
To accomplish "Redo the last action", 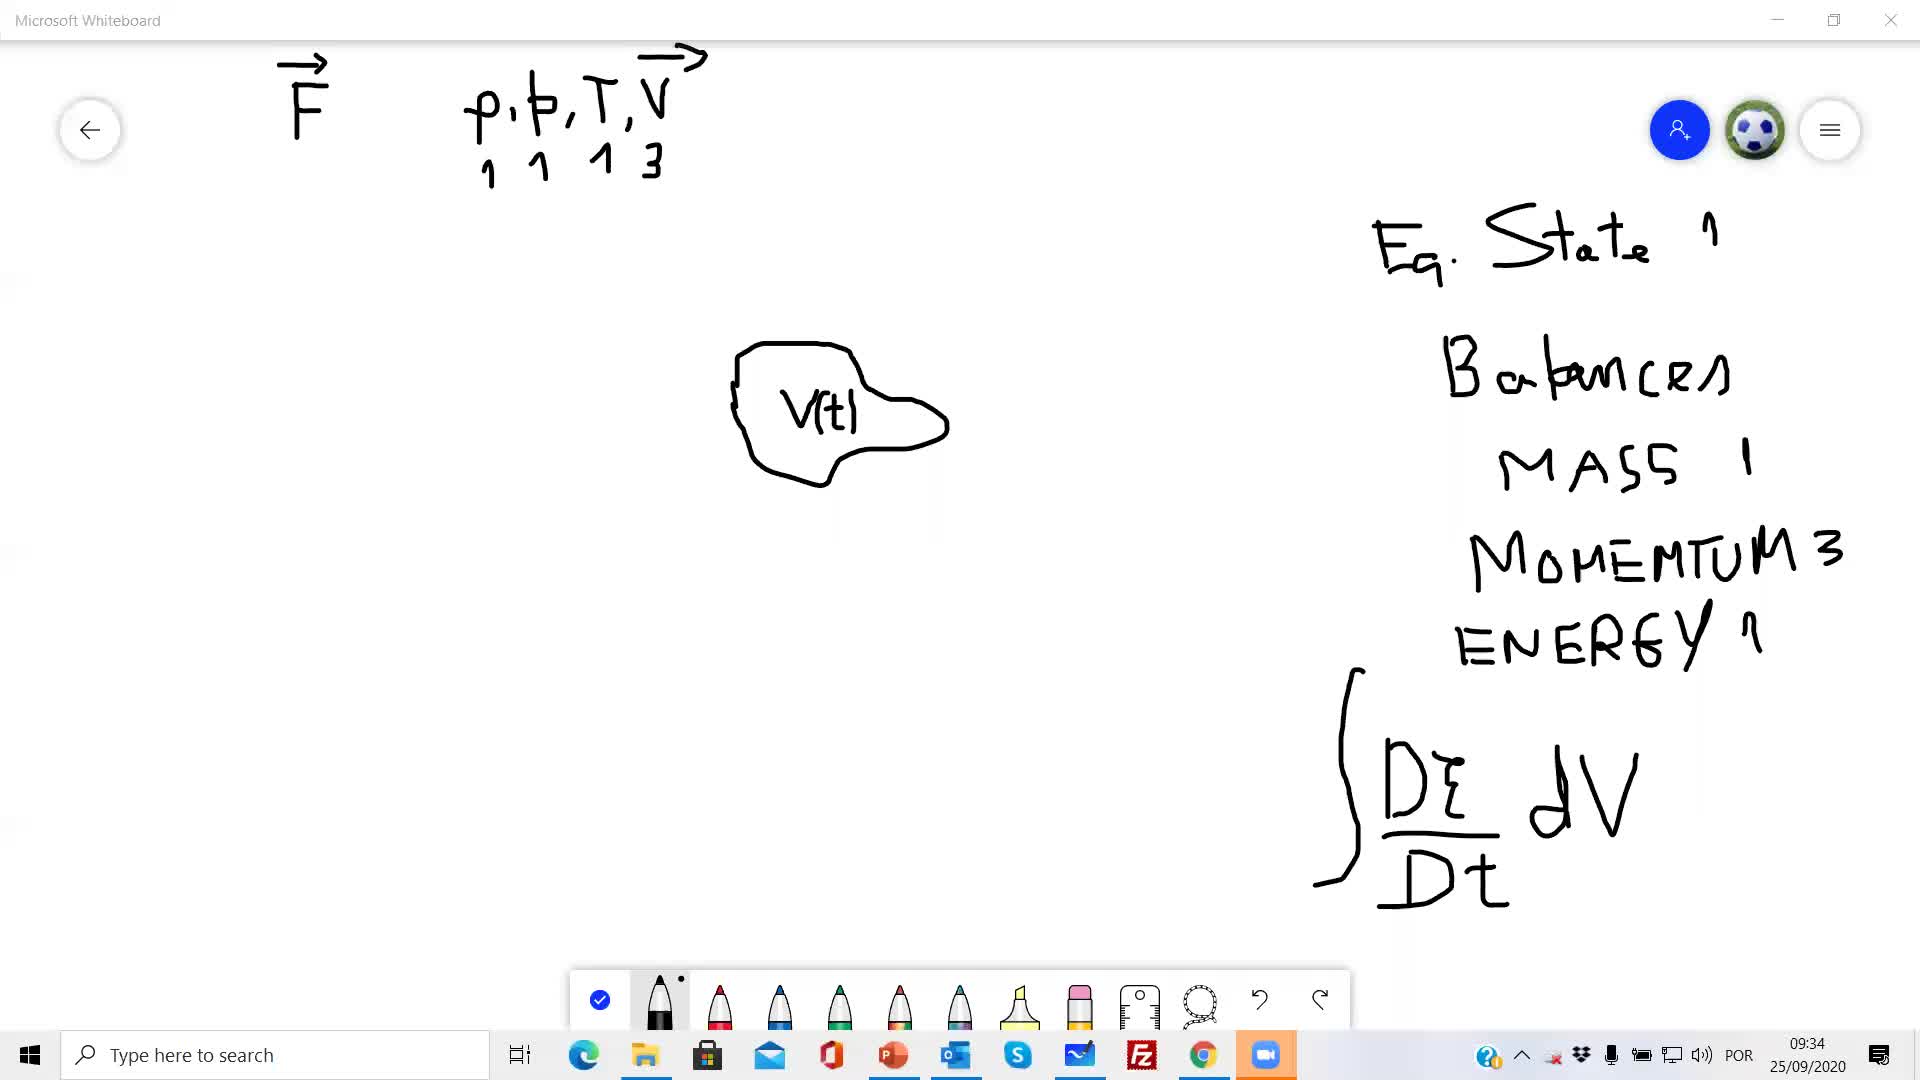I will (1320, 999).
